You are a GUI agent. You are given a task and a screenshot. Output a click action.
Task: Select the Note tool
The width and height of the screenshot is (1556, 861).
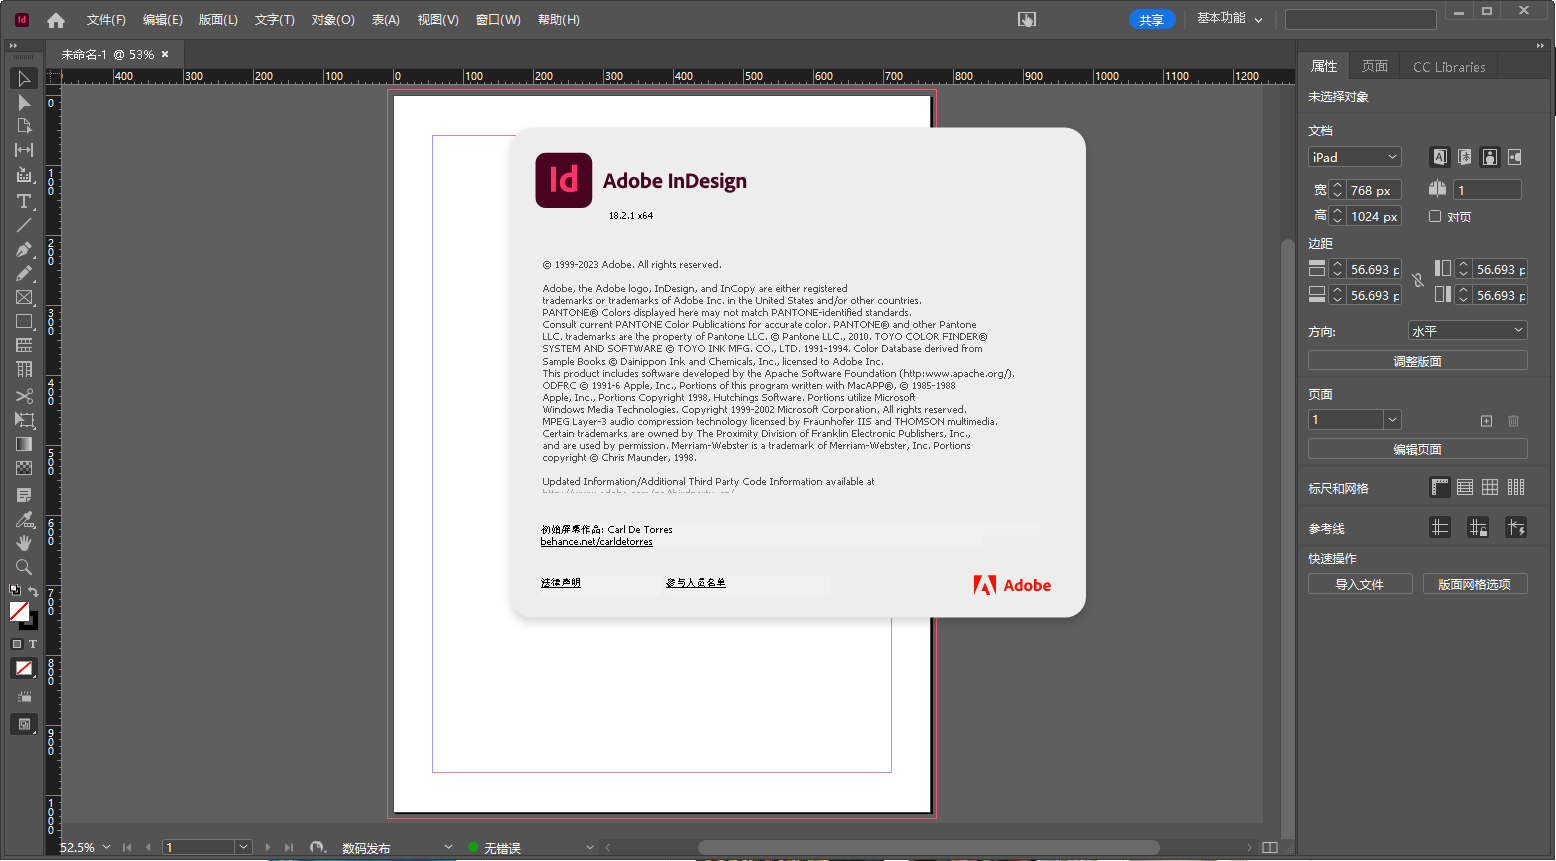click(24, 495)
